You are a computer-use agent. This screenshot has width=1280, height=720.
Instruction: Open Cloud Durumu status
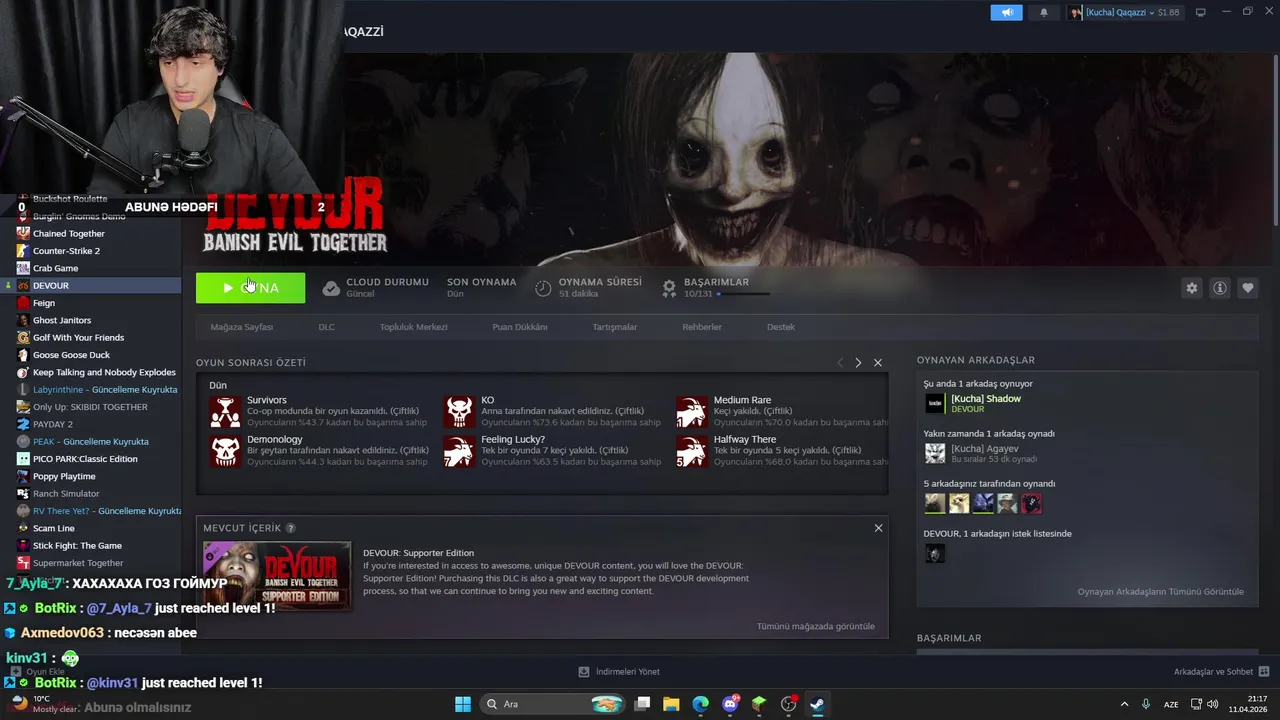point(375,288)
